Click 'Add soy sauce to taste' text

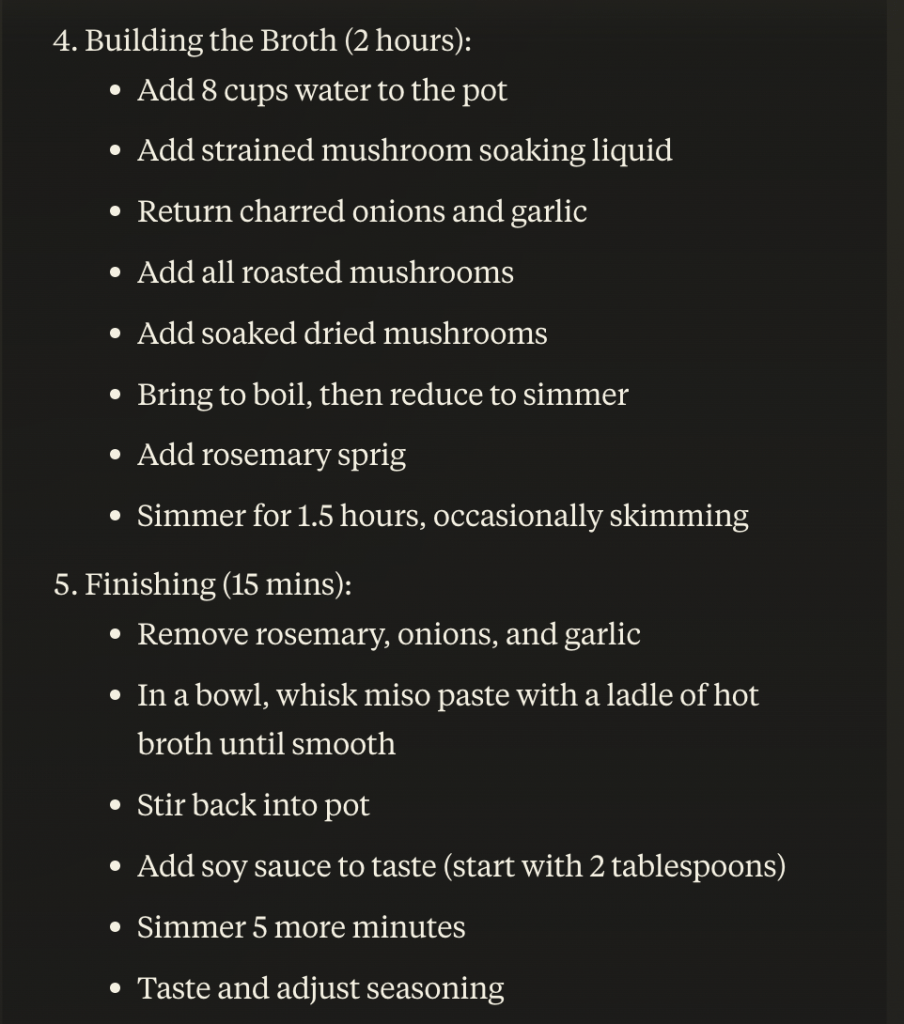287,867
